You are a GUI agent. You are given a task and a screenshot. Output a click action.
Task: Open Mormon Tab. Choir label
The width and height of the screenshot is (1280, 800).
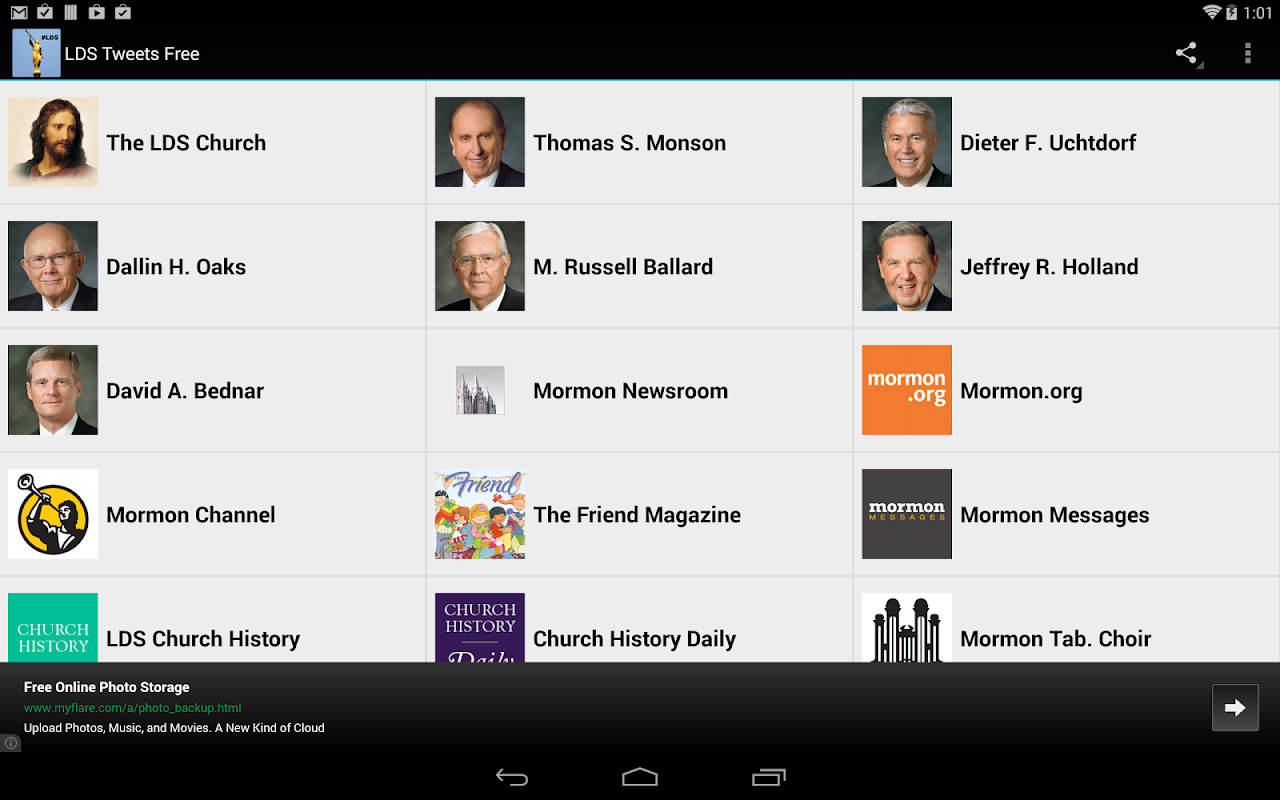pos(1056,639)
